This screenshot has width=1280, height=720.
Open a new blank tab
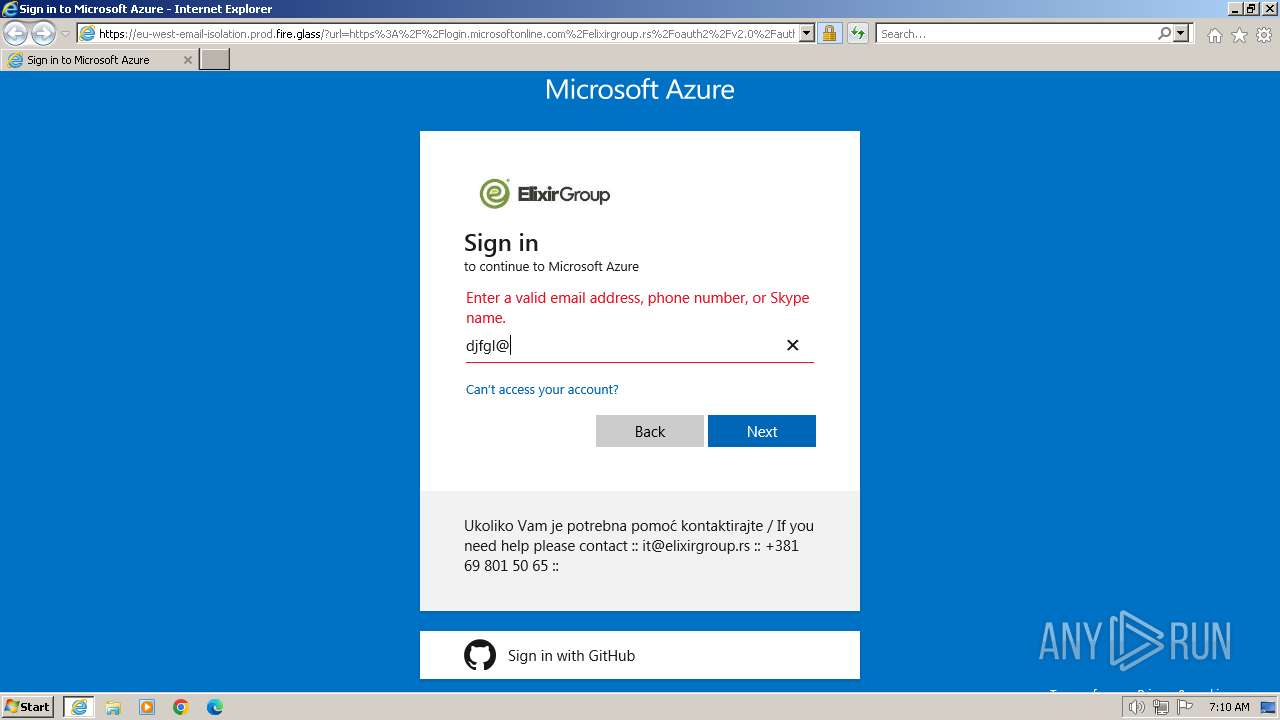coord(215,60)
